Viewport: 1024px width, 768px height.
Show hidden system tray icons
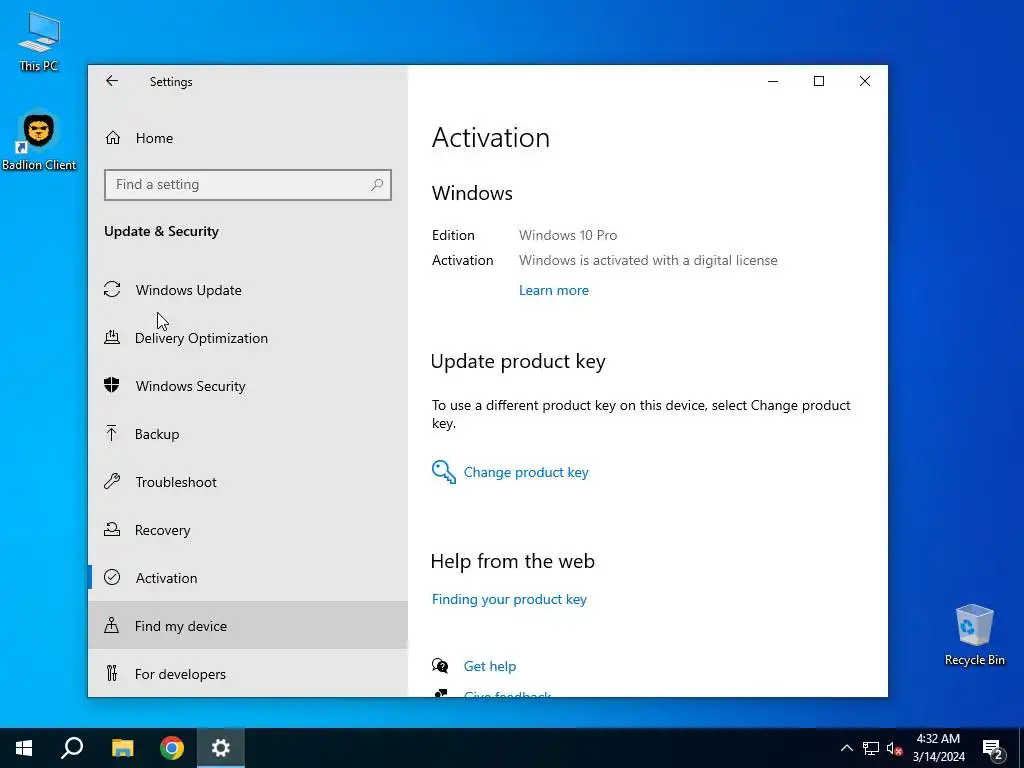(x=846, y=748)
